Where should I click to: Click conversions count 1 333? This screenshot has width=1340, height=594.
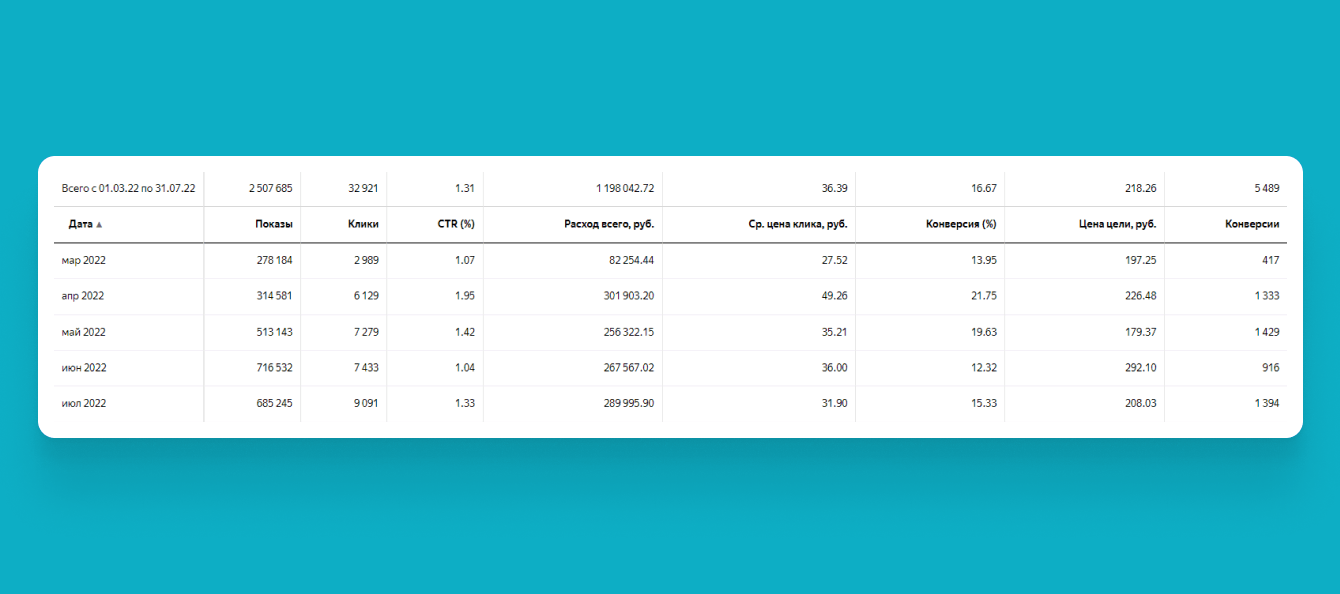1267,296
